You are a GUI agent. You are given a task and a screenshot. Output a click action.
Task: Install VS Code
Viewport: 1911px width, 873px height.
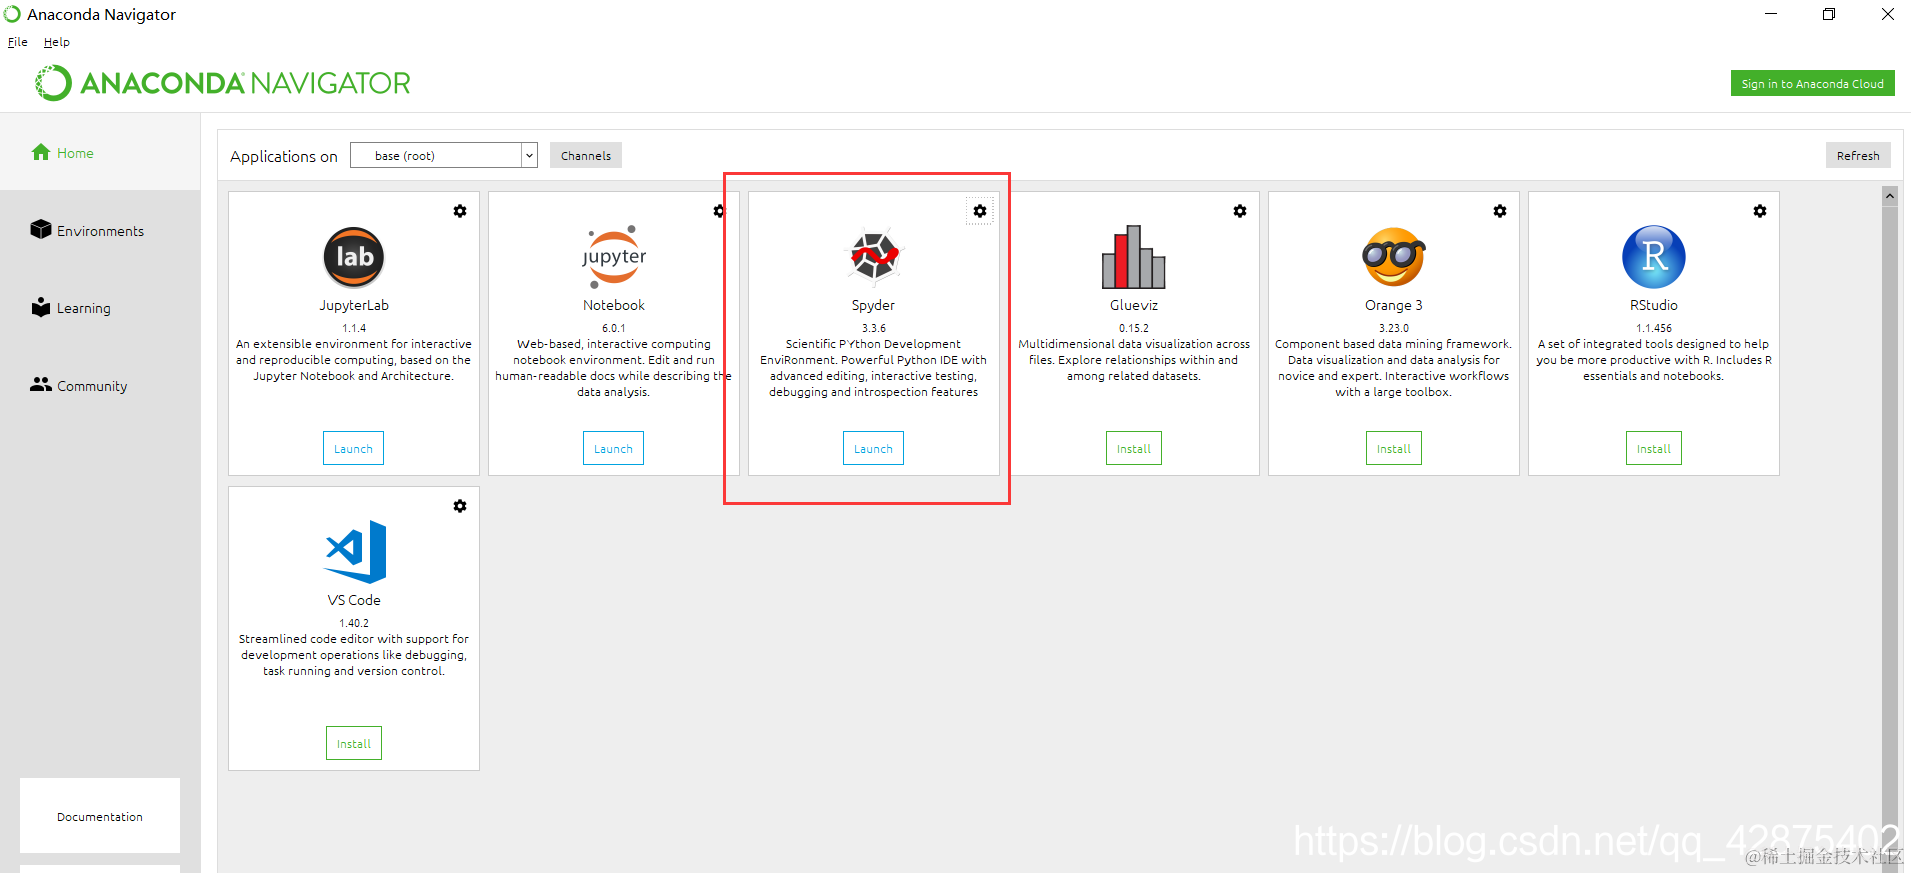[354, 744]
